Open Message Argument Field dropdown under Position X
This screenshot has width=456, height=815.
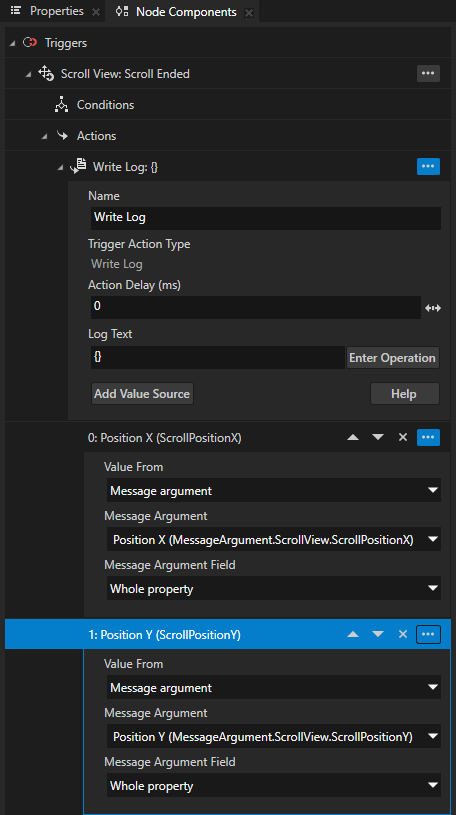click(273, 589)
